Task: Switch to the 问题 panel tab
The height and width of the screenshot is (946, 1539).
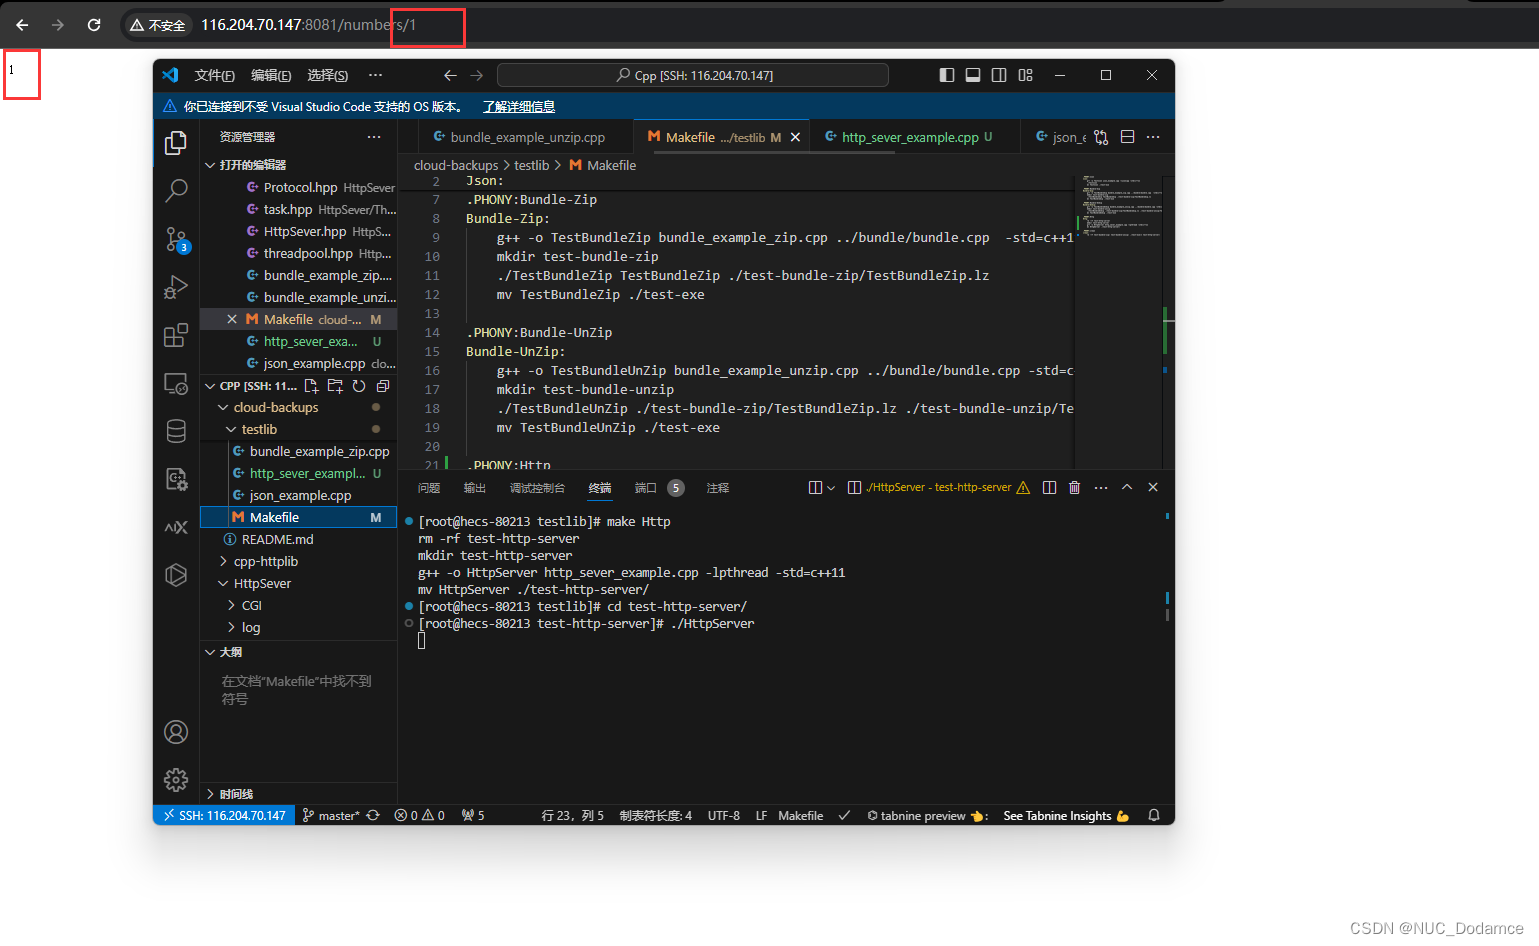Action: (x=429, y=488)
